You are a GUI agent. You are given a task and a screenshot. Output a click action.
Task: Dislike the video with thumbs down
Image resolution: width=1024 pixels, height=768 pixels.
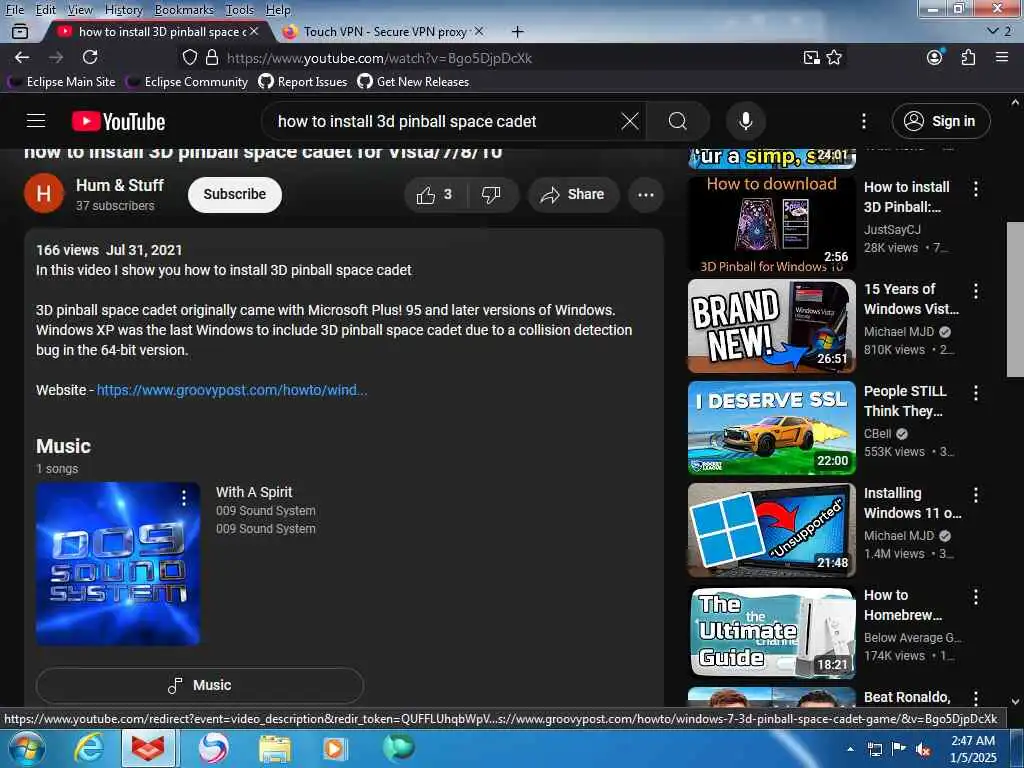pyautogui.click(x=491, y=194)
